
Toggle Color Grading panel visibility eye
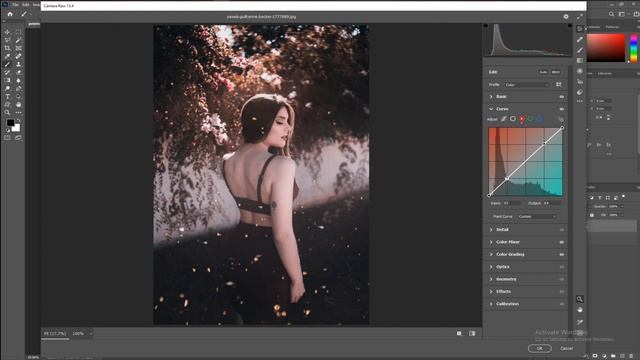[x=562, y=254]
